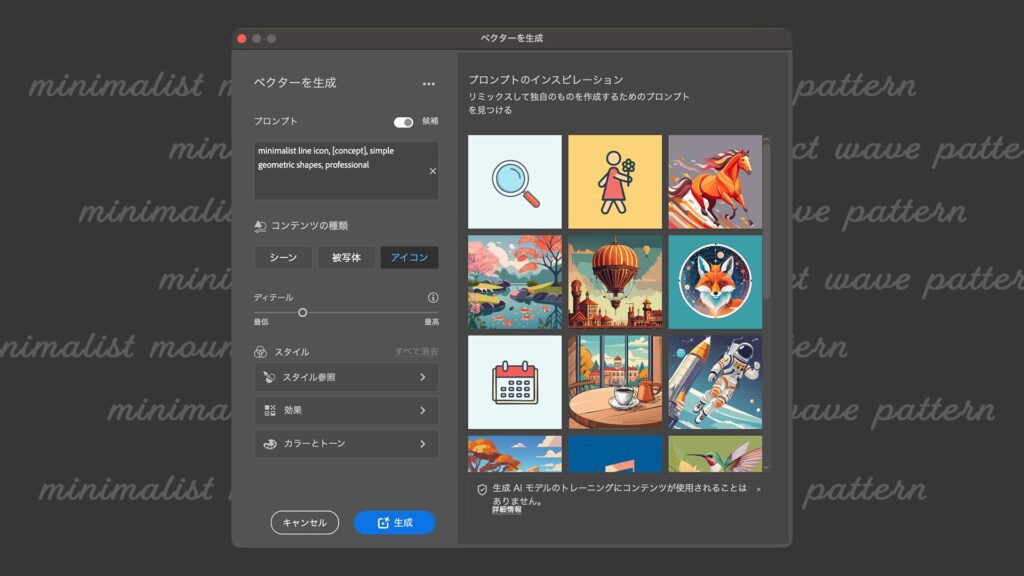Viewport: 1024px width, 576px height.
Task: Select the アイコン content type
Action: point(409,258)
